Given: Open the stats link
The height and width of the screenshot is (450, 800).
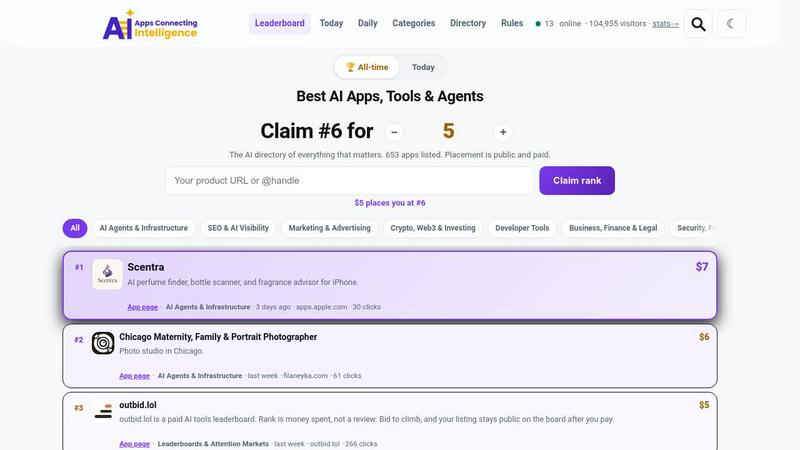Looking at the screenshot, I should (x=665, y=23).
